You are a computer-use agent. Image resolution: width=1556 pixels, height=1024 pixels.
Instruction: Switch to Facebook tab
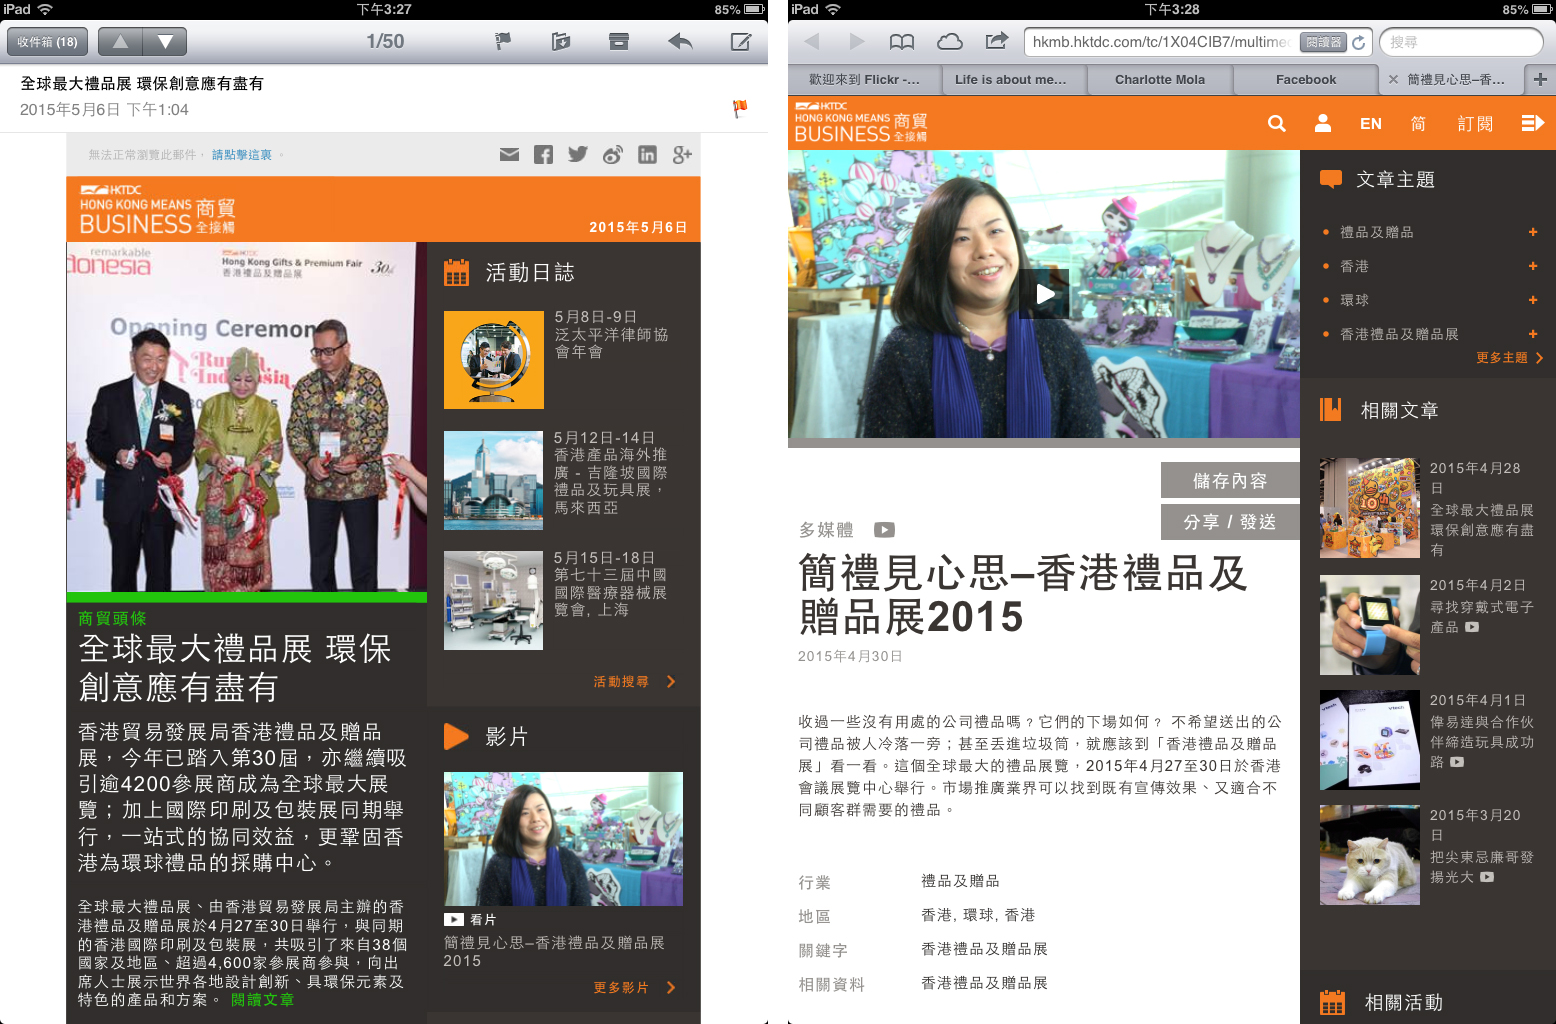1306,80
